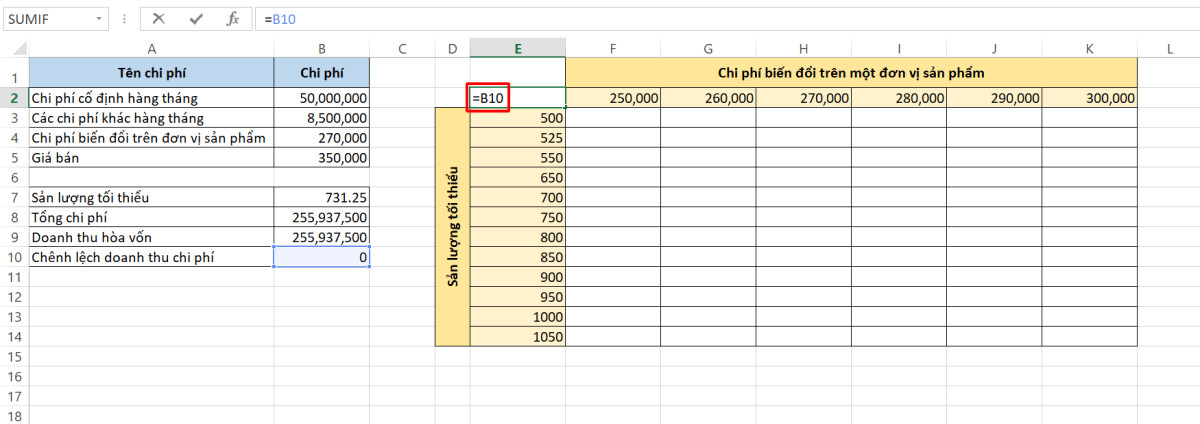Select cell E14 with value 1050
The image size is (1200, 424).
point(518,337)
